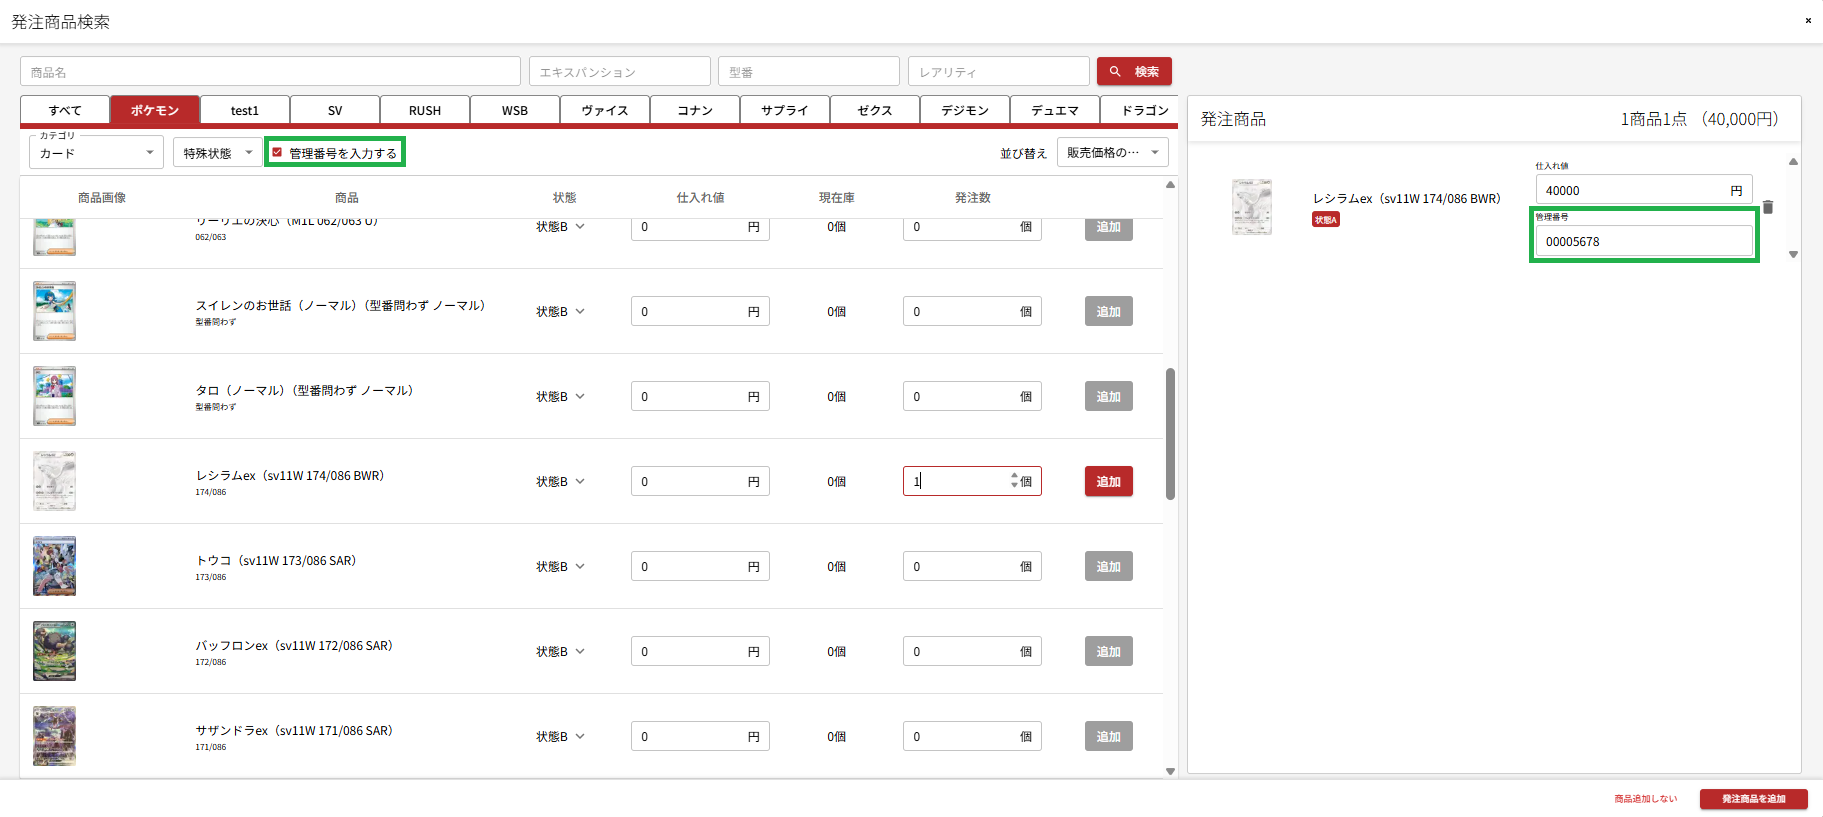The height and width of the screenshot is (817, 1823).
Task: Open 状態B dropdown for レシラムex
Action: click(560, 482)
